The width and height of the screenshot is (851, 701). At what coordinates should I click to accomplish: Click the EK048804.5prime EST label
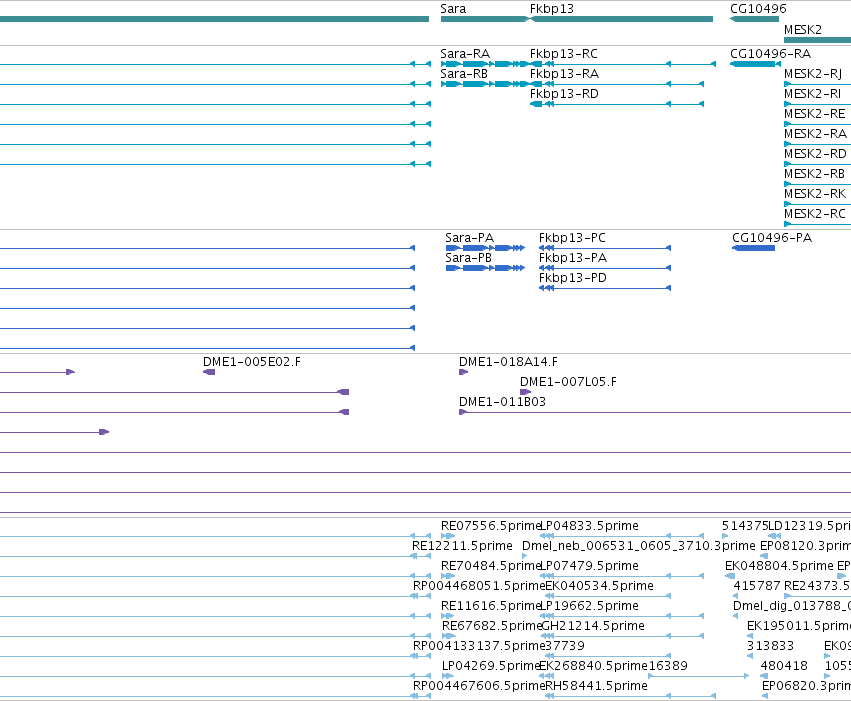(779, 566)
